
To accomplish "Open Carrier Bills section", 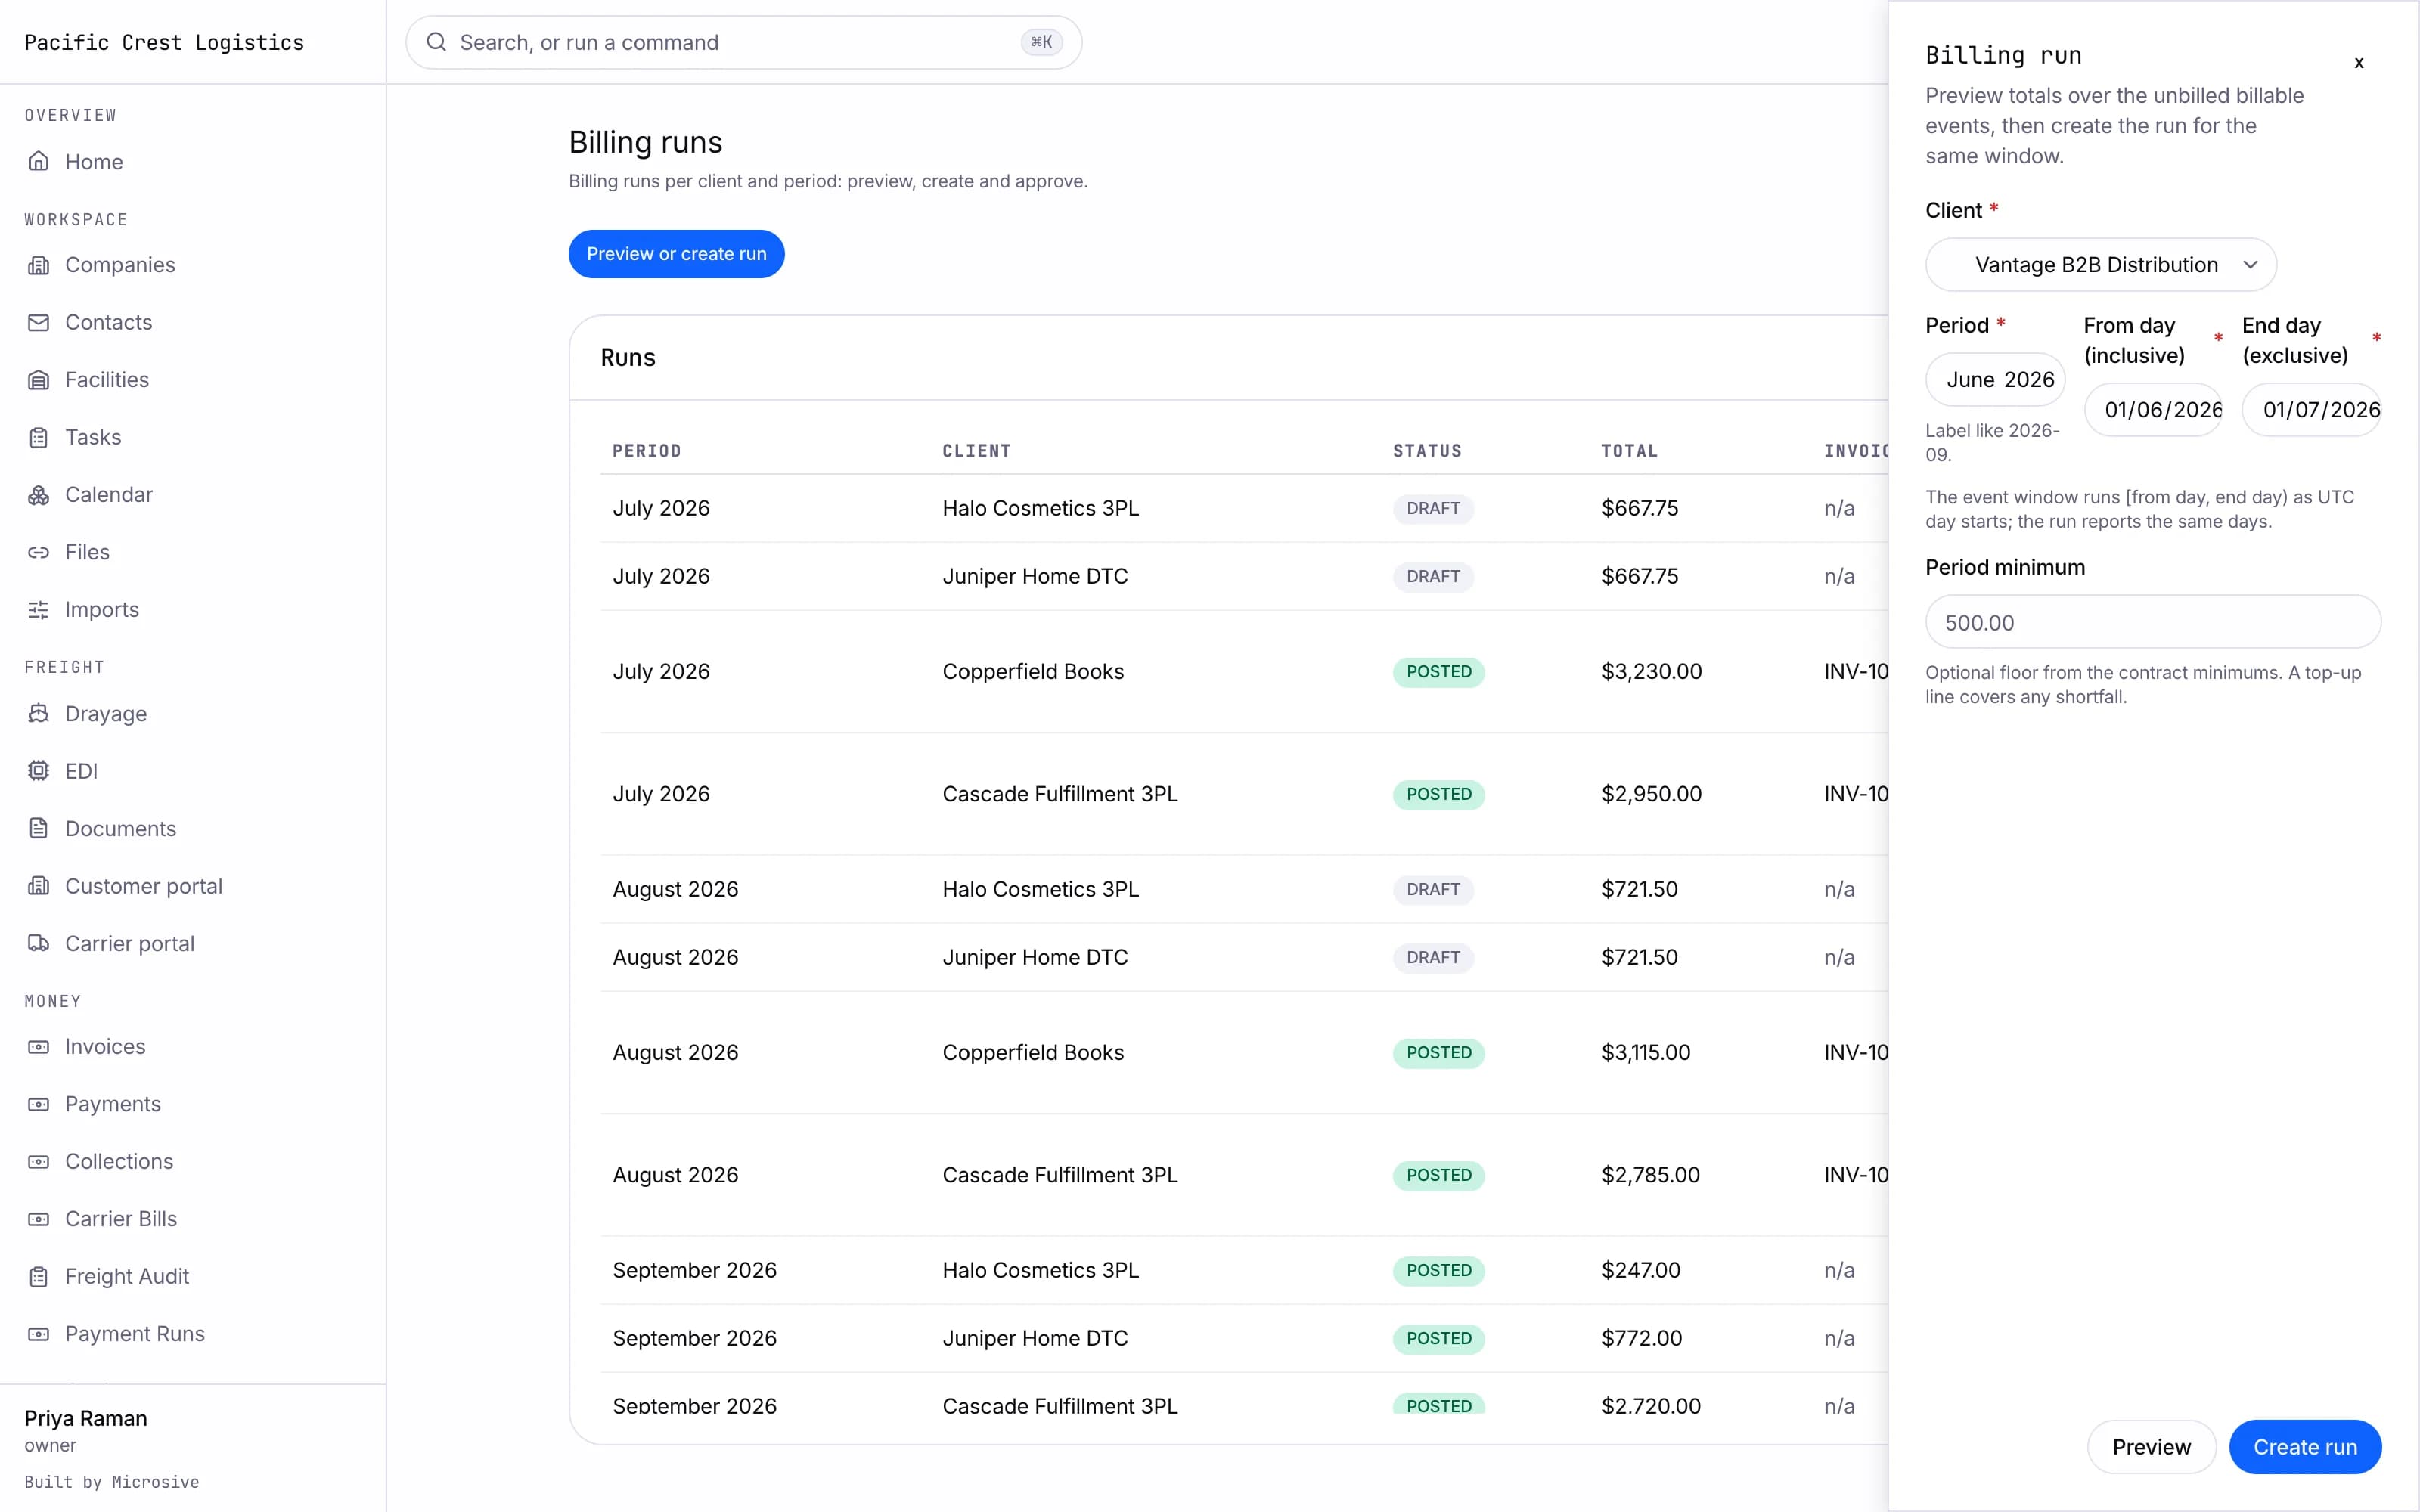I will [x=120, y=1219].
